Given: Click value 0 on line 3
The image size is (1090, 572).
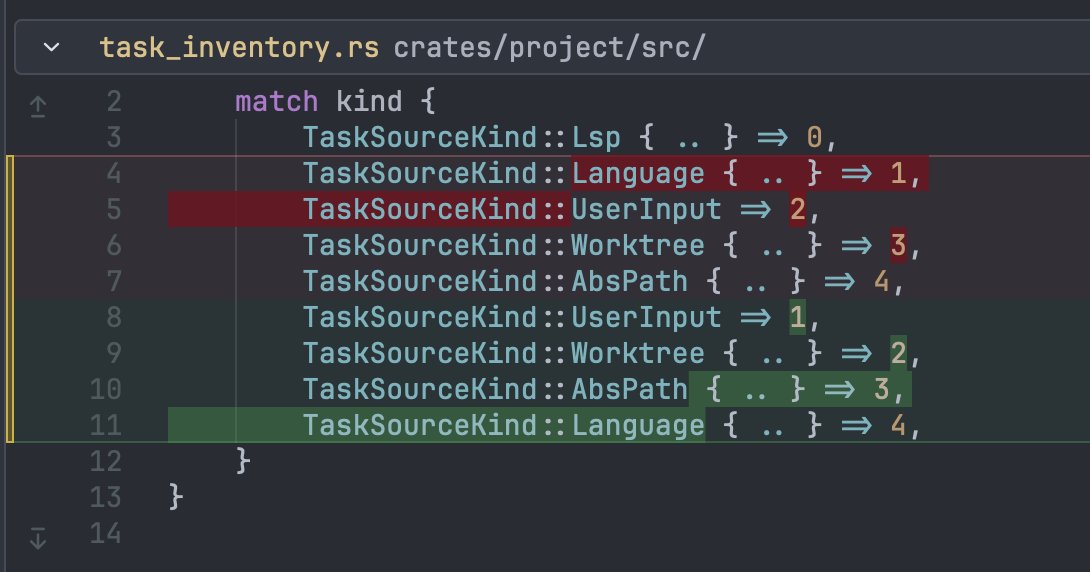Looking at the screenshot, I should 815,138.
